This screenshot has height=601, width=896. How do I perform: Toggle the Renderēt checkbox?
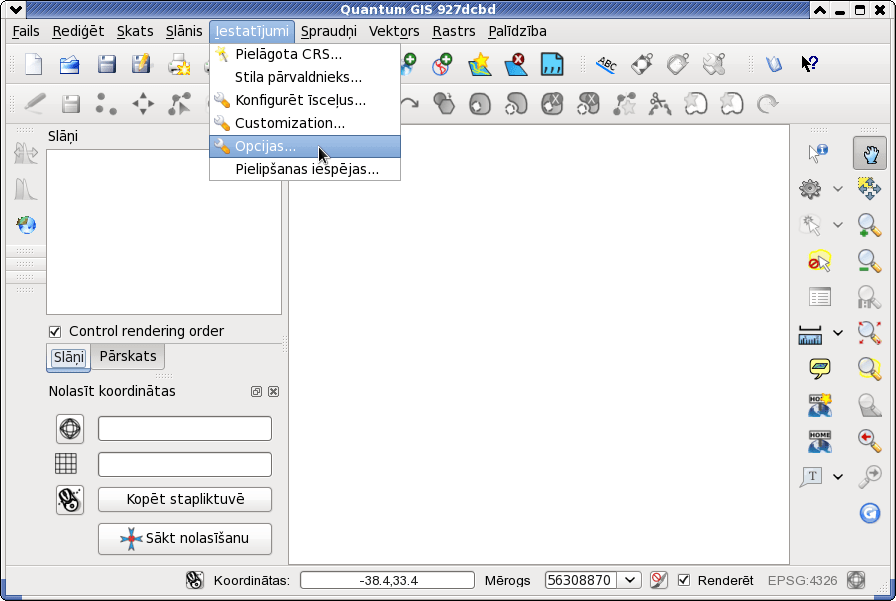click(683, 580)
